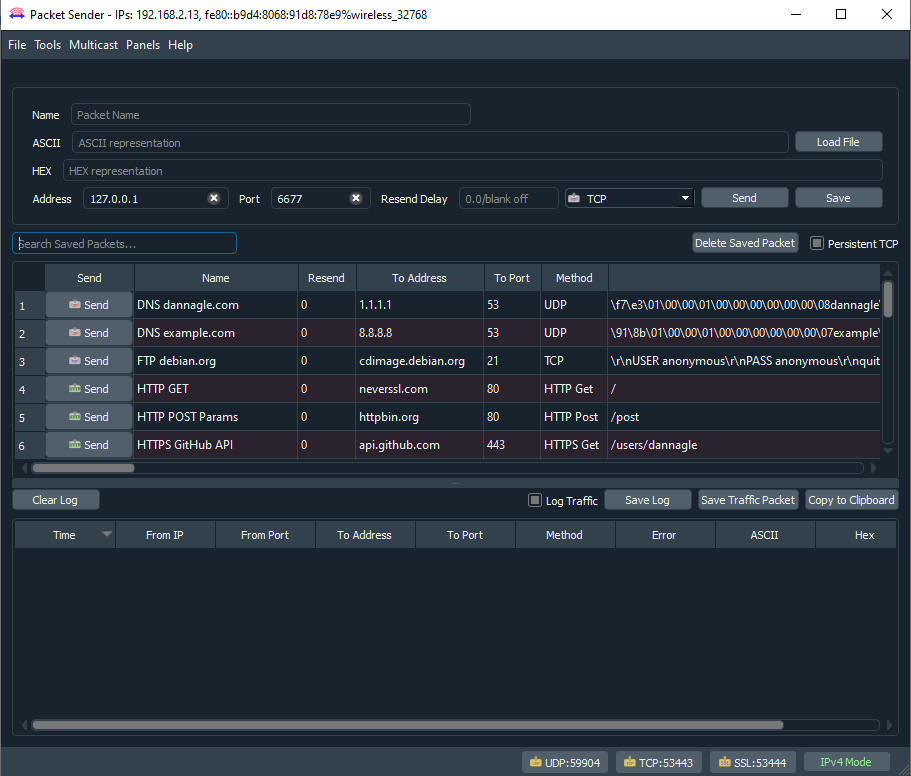This screenshot has width=911, height=776.
Task: Clear the Port field using its X icon
Action: [356, 198]
